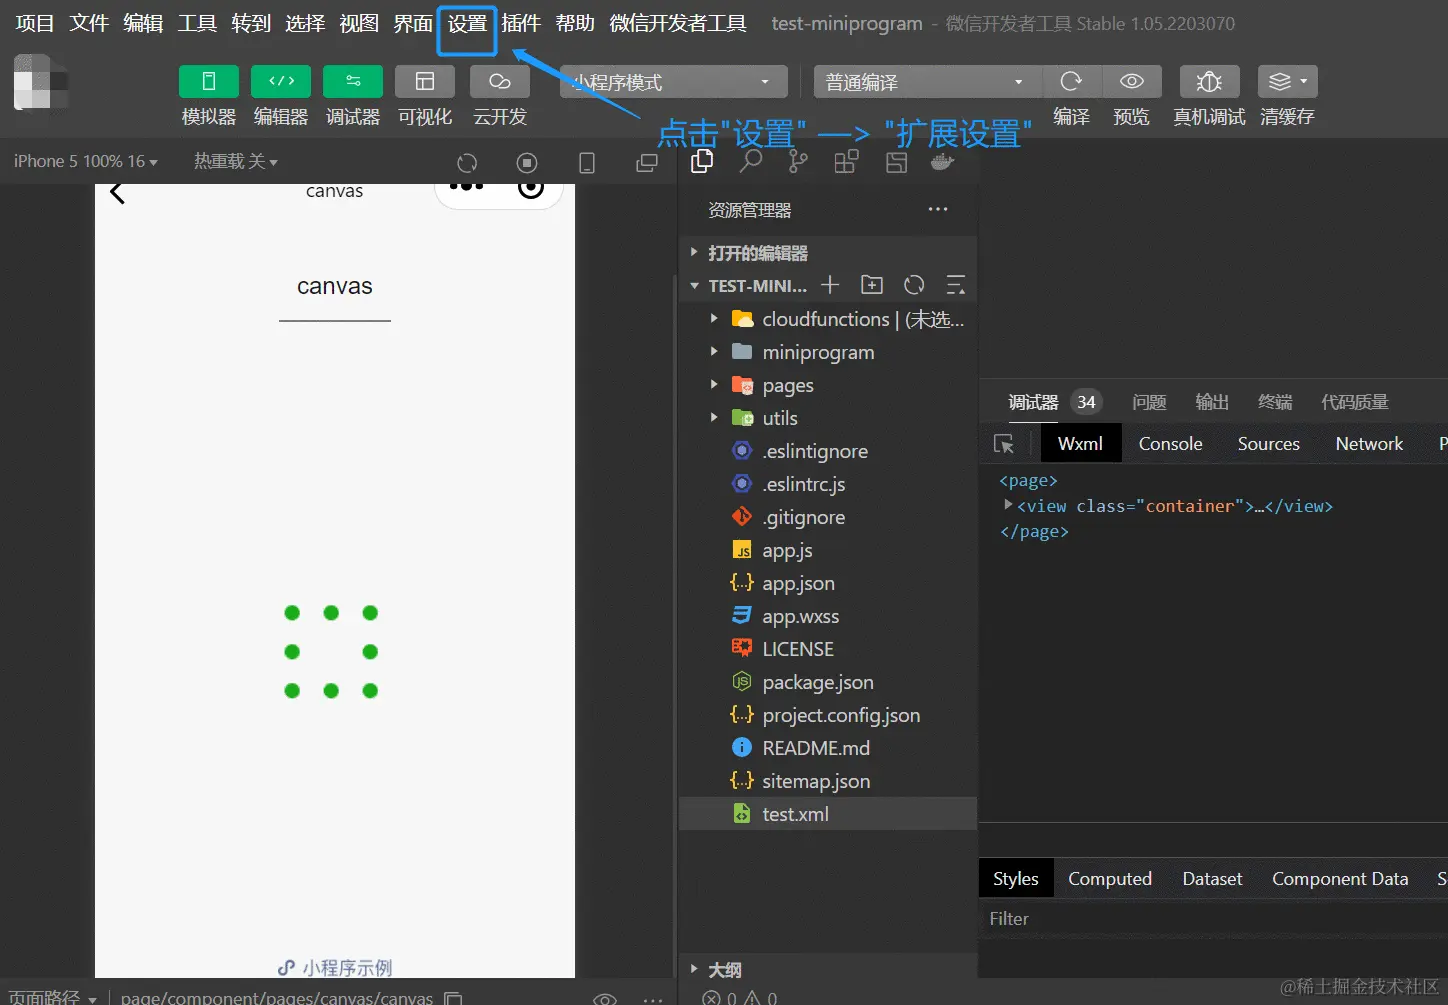Screen dimensions: 1448x1005
Task: Expand the pages folder
Action: coord(828,385)
